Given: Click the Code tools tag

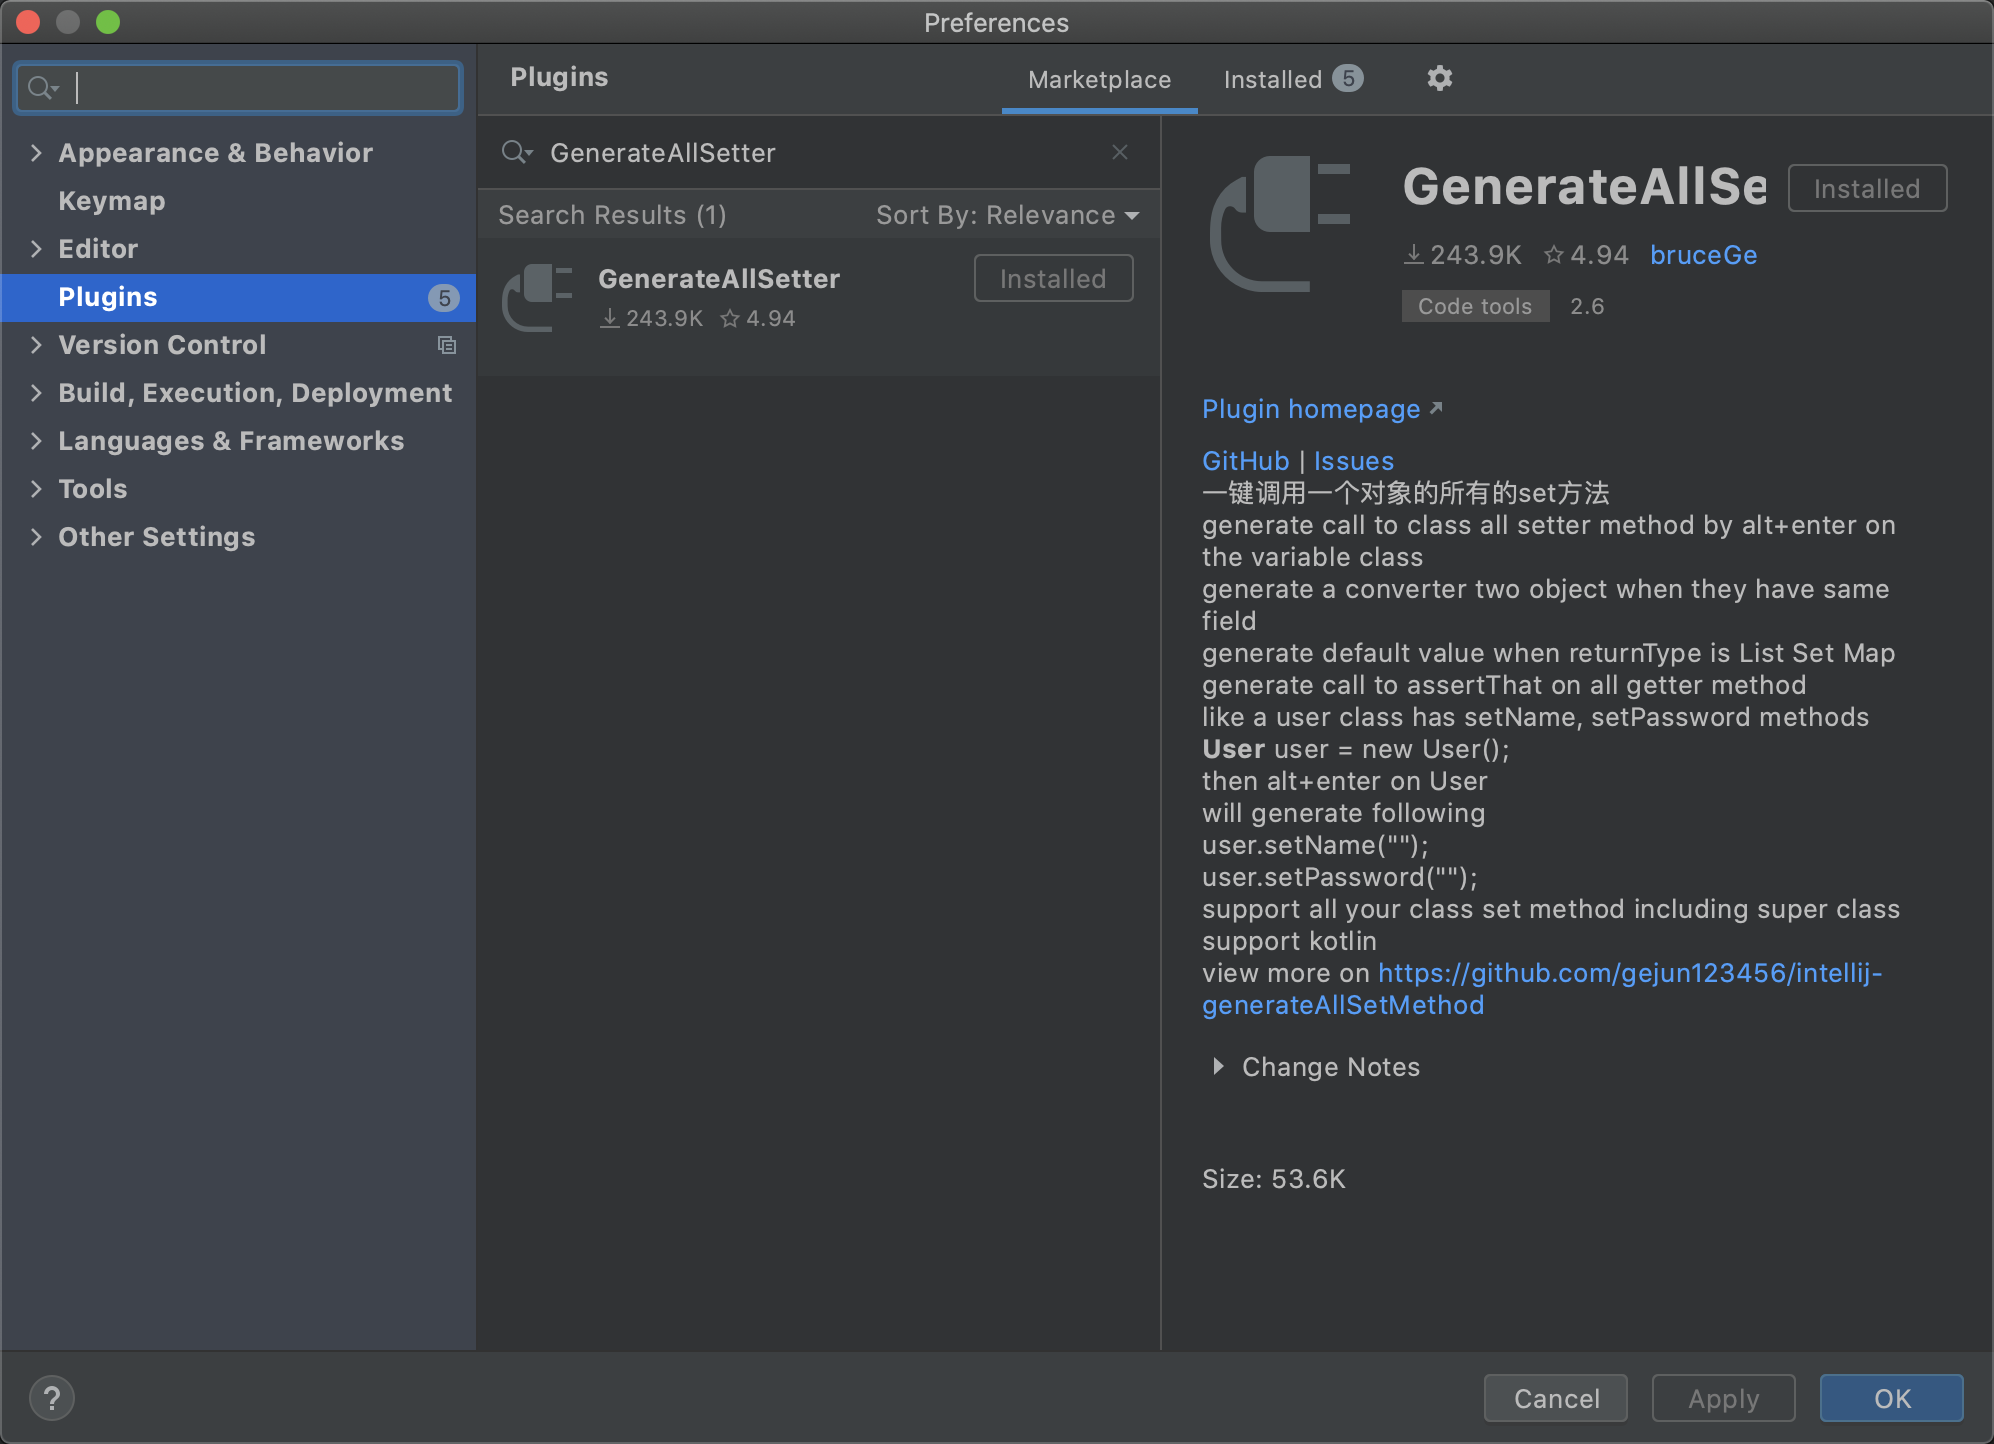Looking at the screenshot, I should (1475, 306).
